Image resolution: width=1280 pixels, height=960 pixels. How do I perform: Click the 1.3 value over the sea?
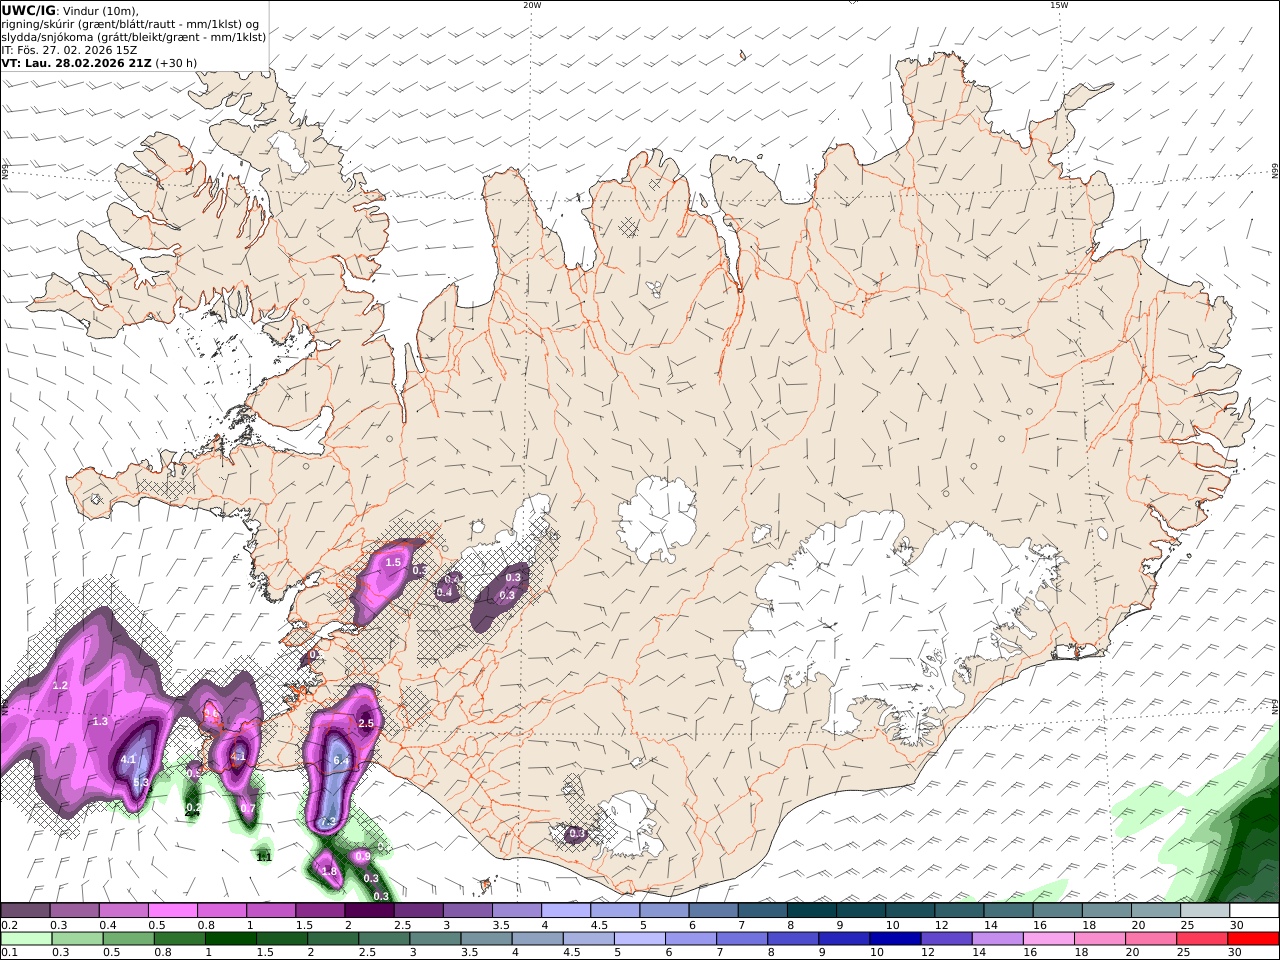pyautogui.click(x=100, y=722)
